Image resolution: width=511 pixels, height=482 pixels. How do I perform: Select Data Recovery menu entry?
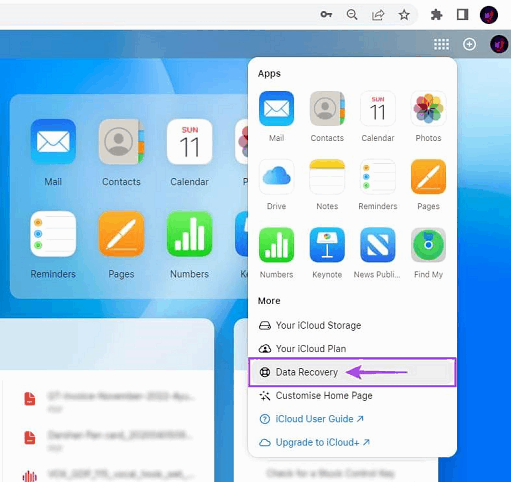pyautogui.click(x=352, y=372)
